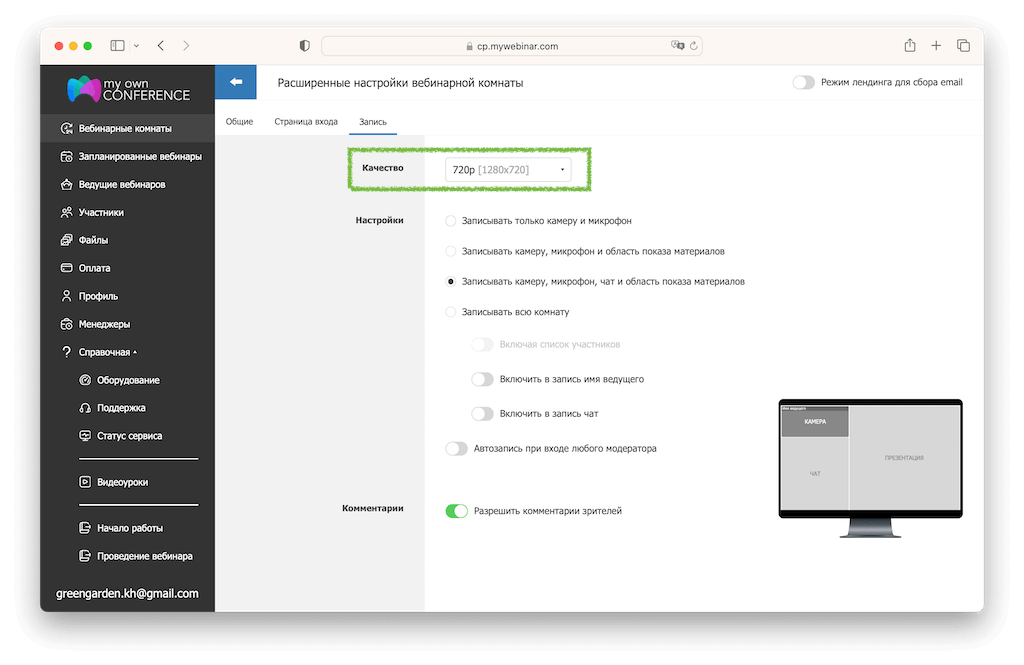
Task: Open Поддержка headset support icon
Action: [x=85, y=408]
